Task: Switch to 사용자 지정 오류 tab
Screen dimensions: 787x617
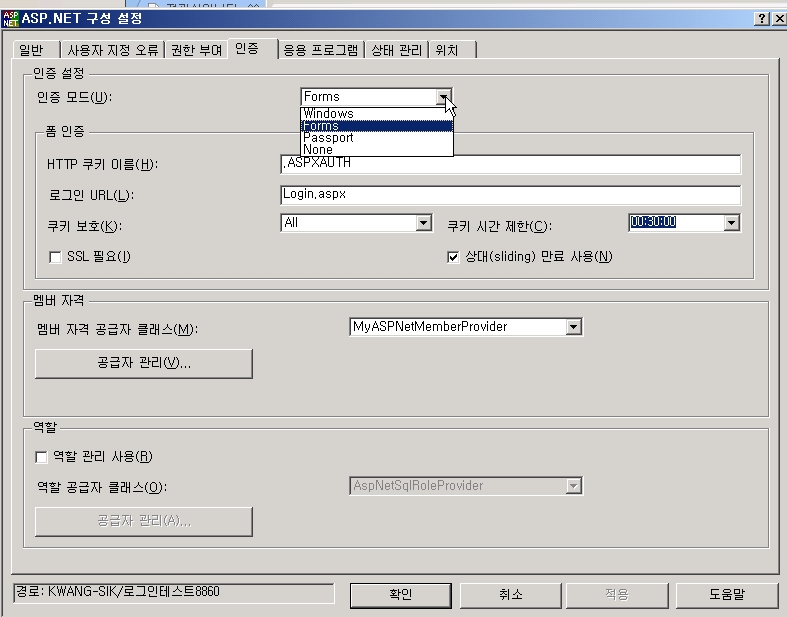Action: [112, 50]
